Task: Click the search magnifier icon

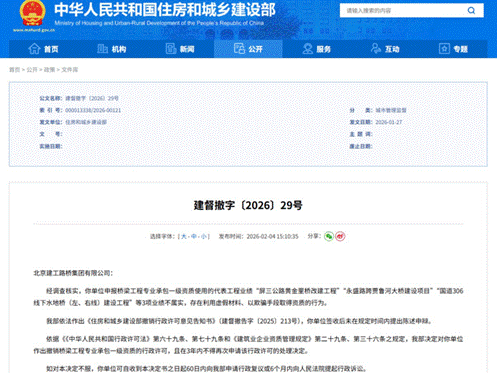Action: coord(471,10)
